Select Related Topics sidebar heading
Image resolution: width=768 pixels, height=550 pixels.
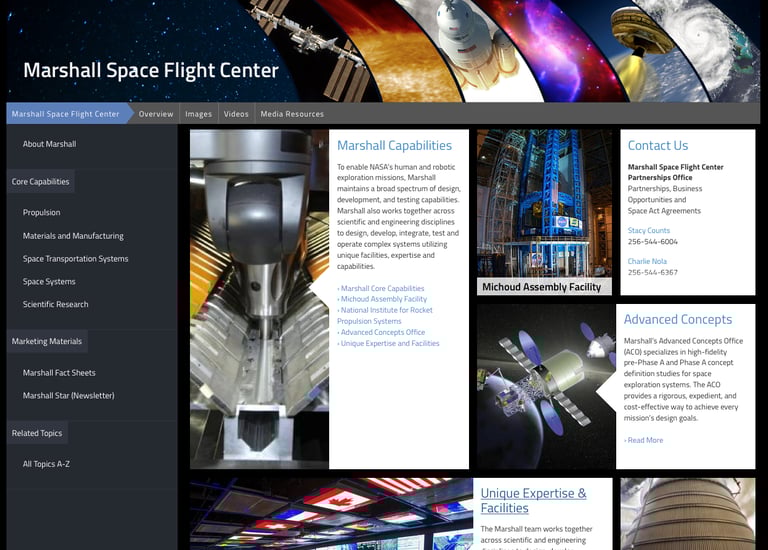click(37, 433)
